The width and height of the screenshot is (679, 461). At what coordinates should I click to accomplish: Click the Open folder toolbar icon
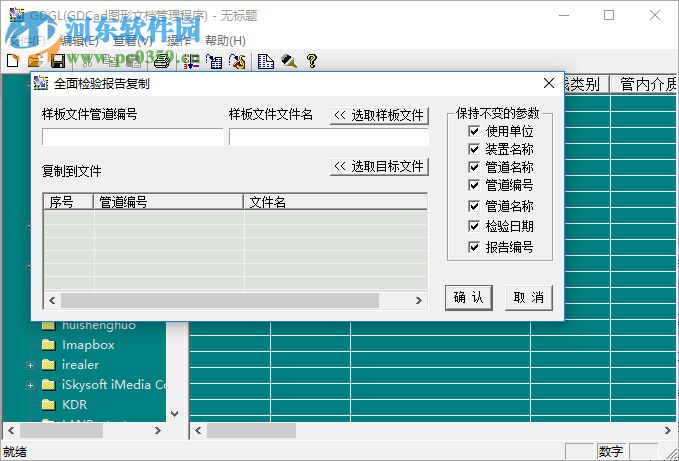point(35,61)
